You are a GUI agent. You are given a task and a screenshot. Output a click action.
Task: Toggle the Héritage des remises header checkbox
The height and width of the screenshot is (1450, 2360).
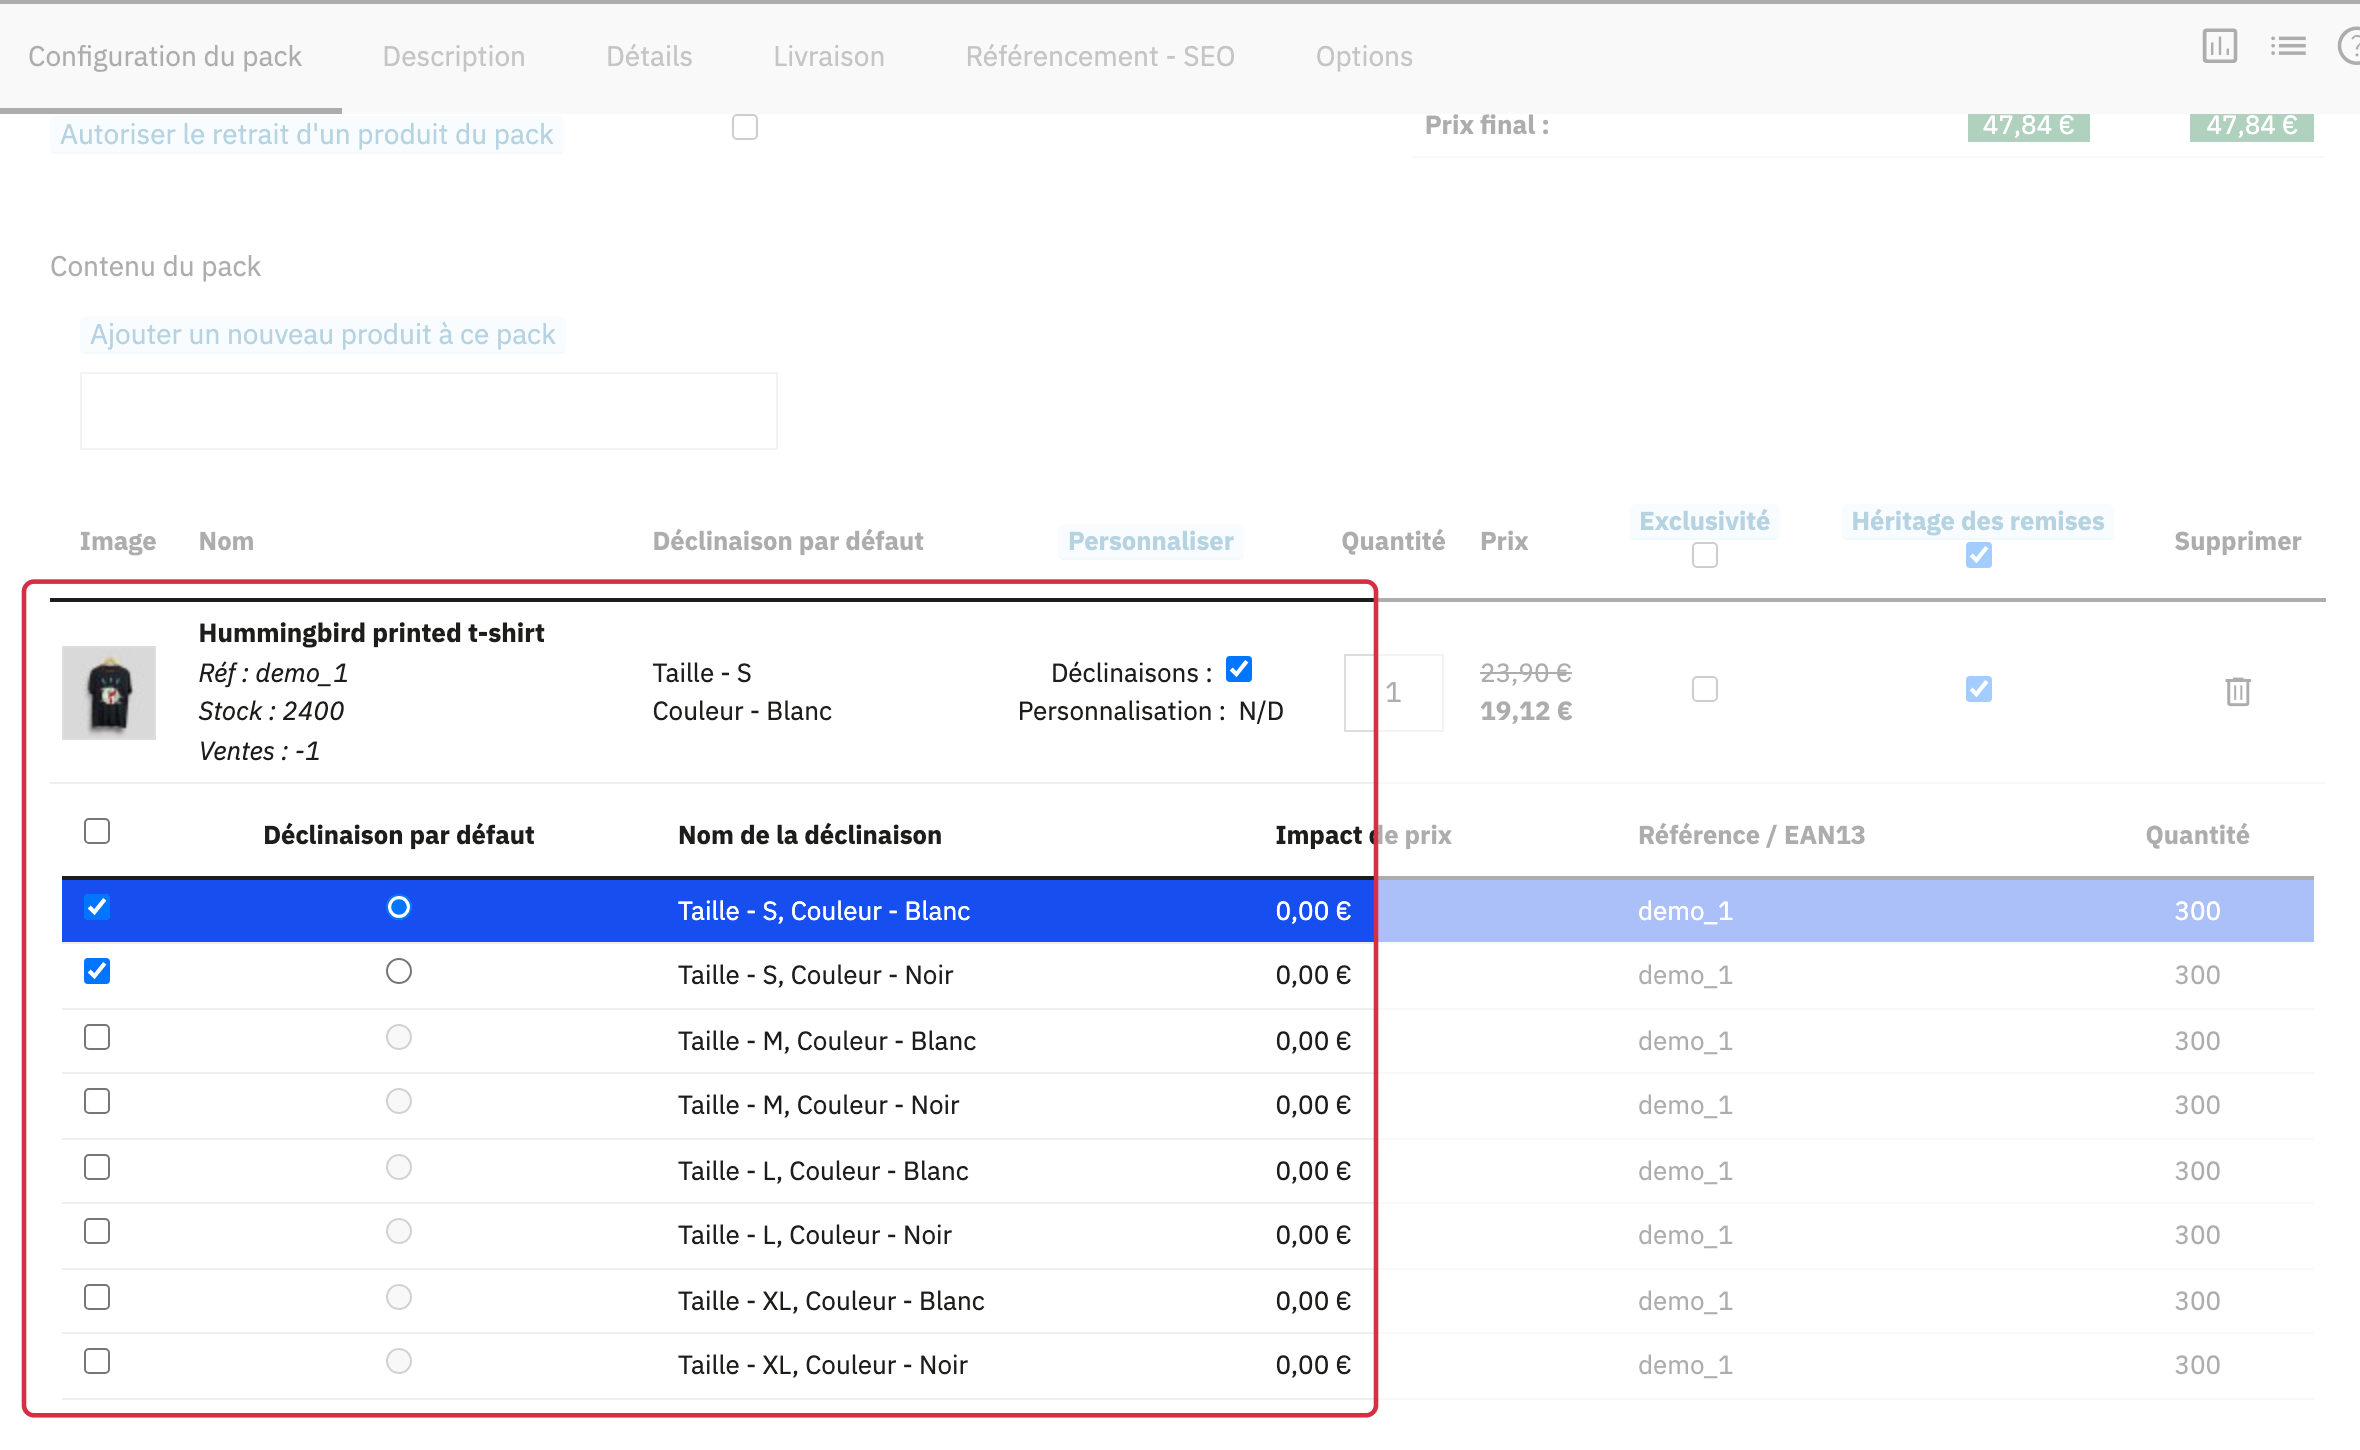tap(1978, 555)
